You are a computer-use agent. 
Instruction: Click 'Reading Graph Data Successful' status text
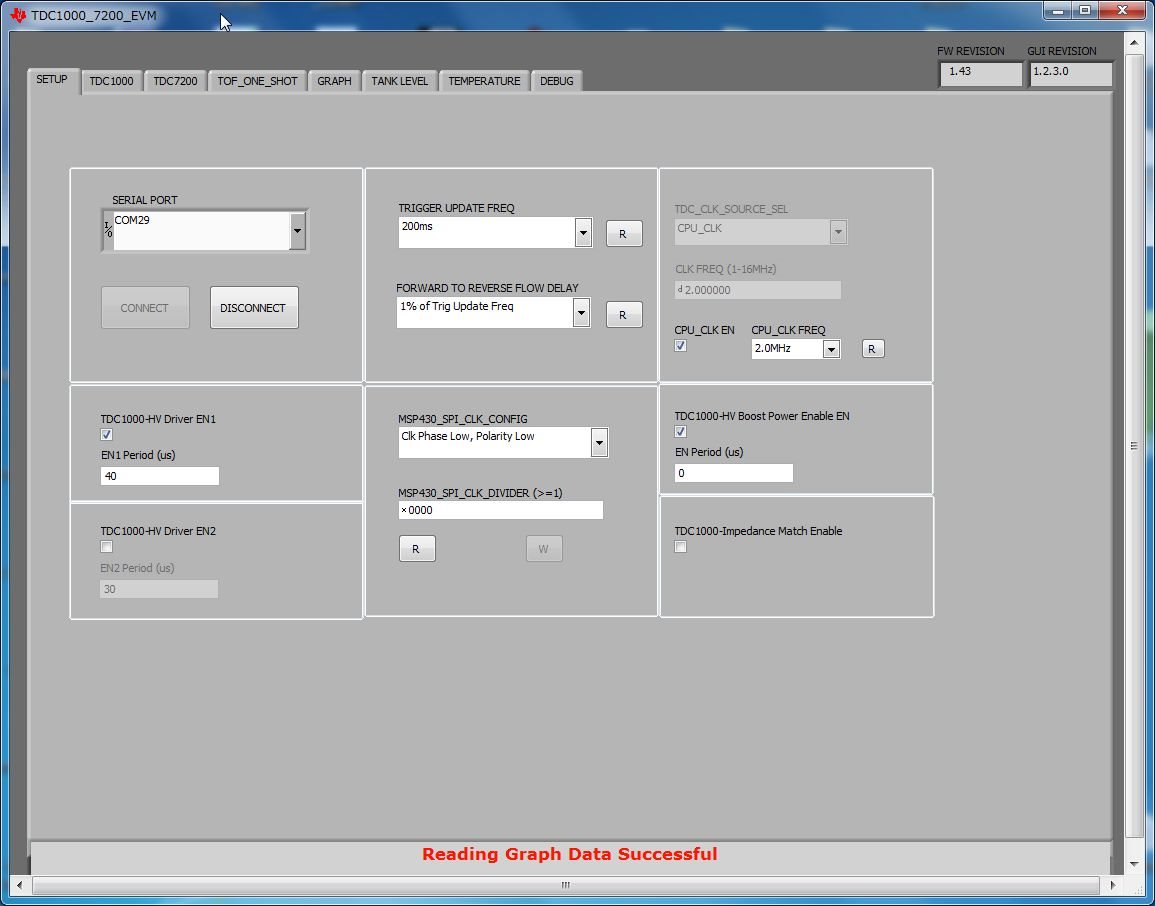click(569, 854)
